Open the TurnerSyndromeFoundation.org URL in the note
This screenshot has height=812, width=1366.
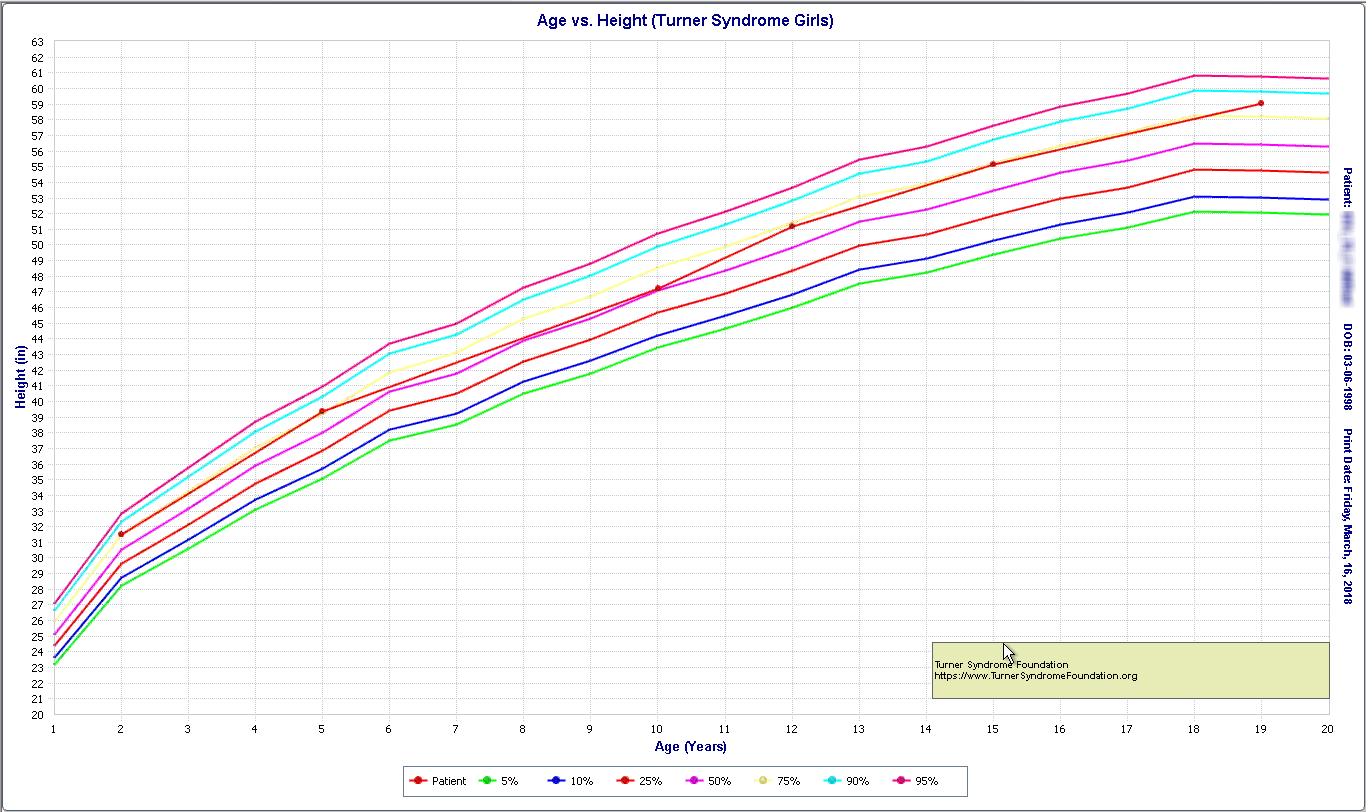click(1035, 676)
